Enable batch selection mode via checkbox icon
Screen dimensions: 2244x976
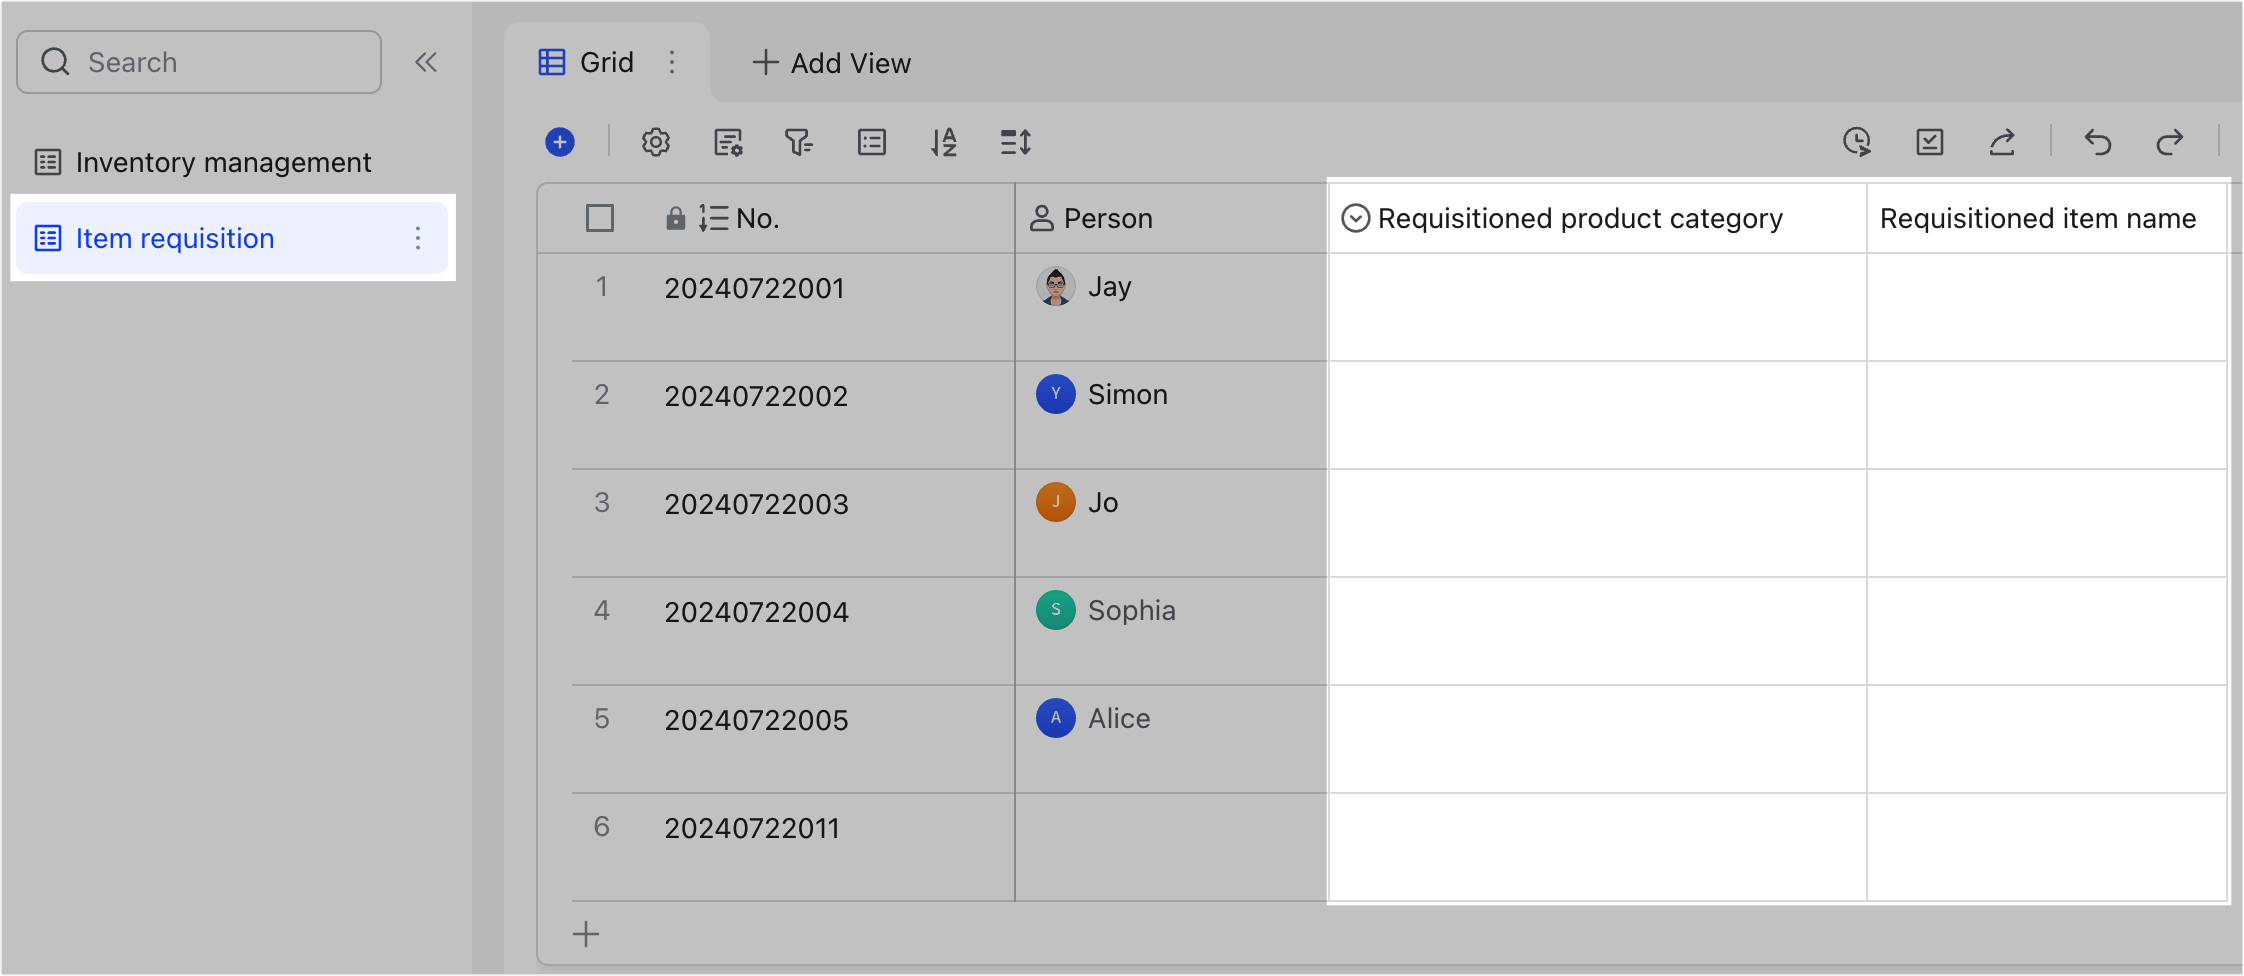(1930, 142)
